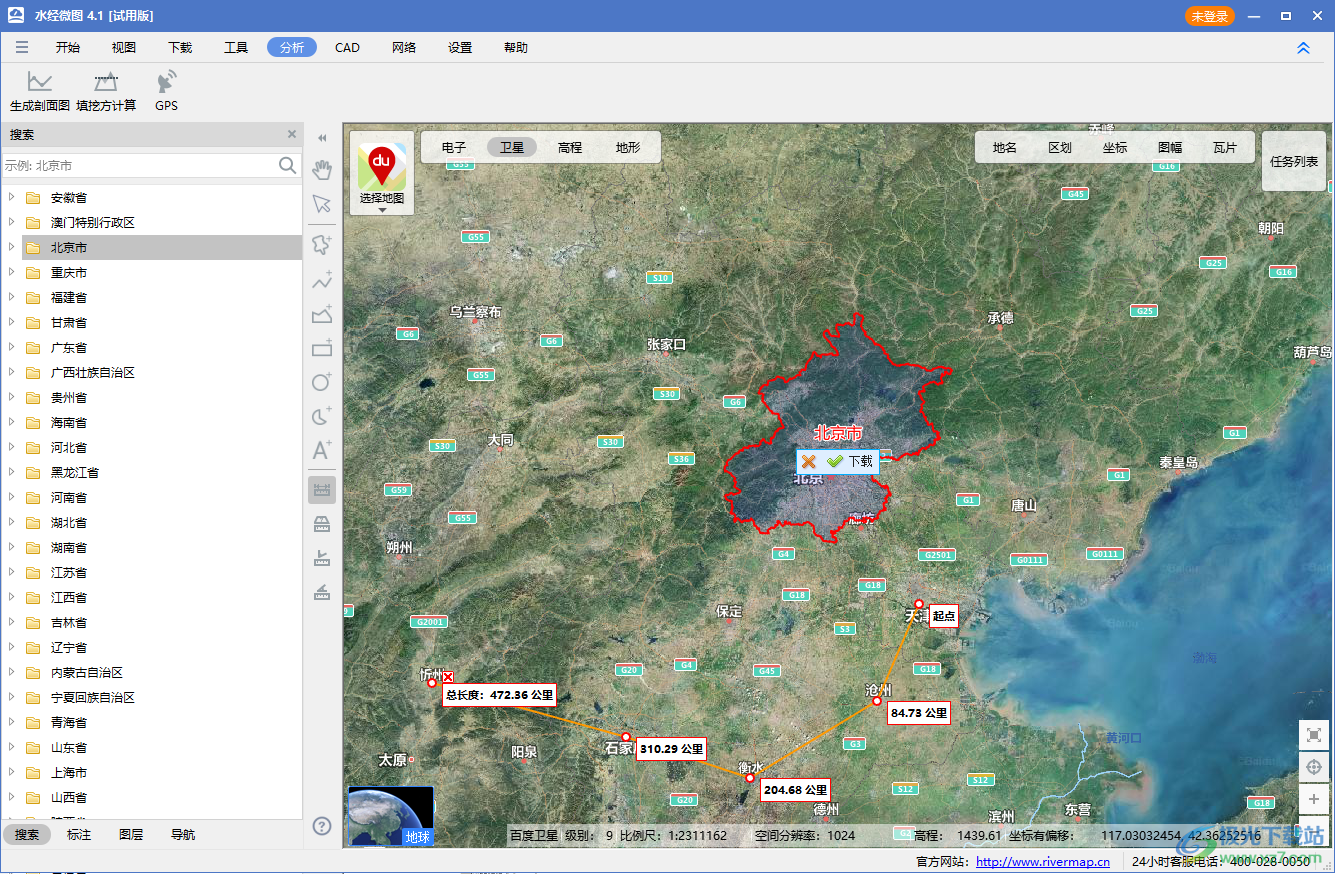The width and height of the screenshot is (1335, 874).
Task: Open the 选择地图 map source dropdown
Action: [382, 173]
